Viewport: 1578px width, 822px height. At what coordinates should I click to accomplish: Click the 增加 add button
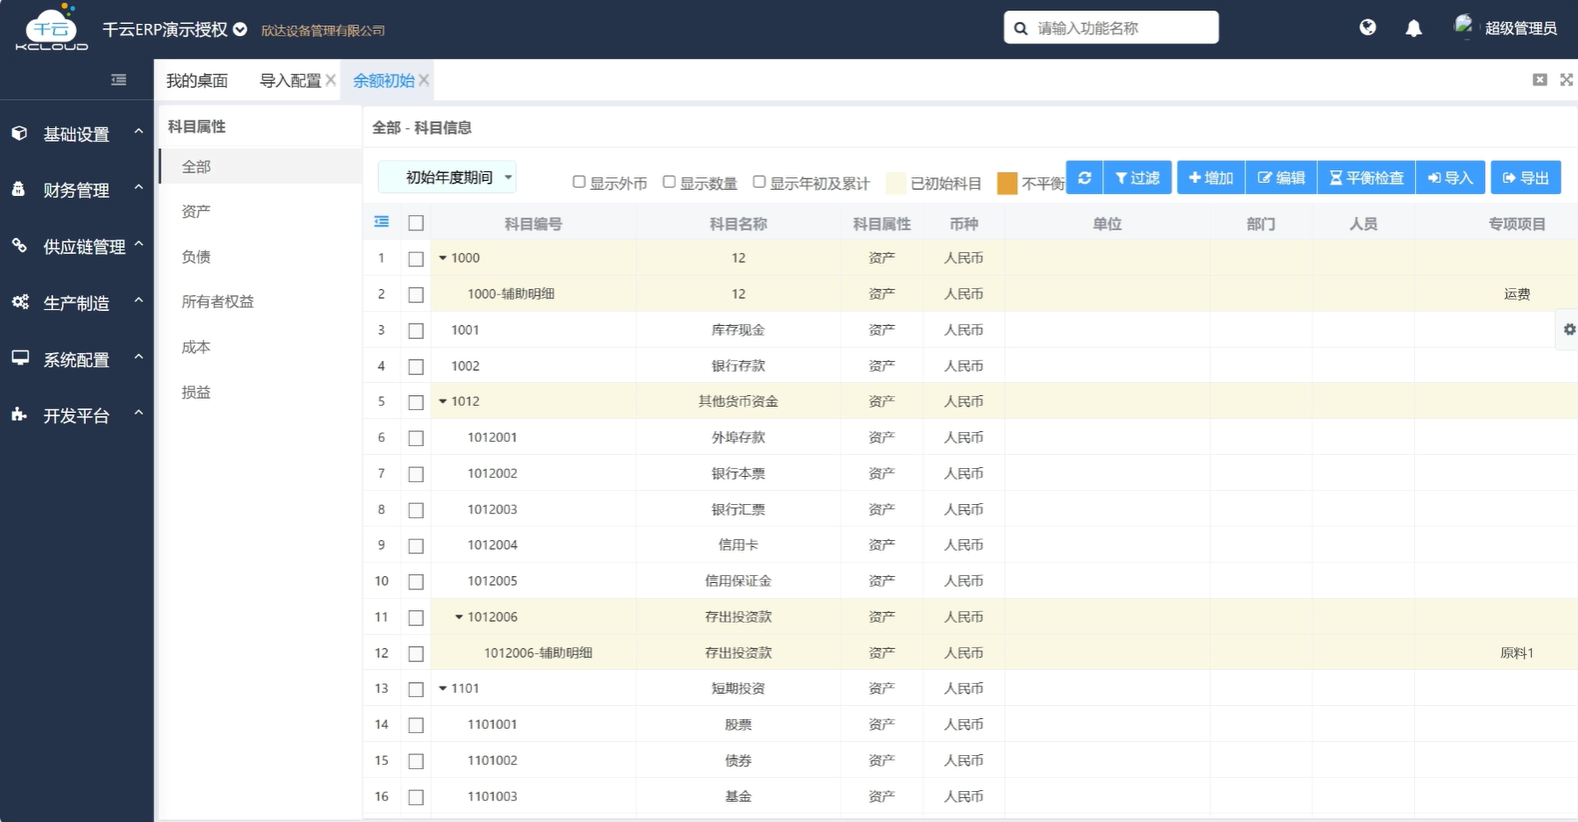(x=1211, y=178)
